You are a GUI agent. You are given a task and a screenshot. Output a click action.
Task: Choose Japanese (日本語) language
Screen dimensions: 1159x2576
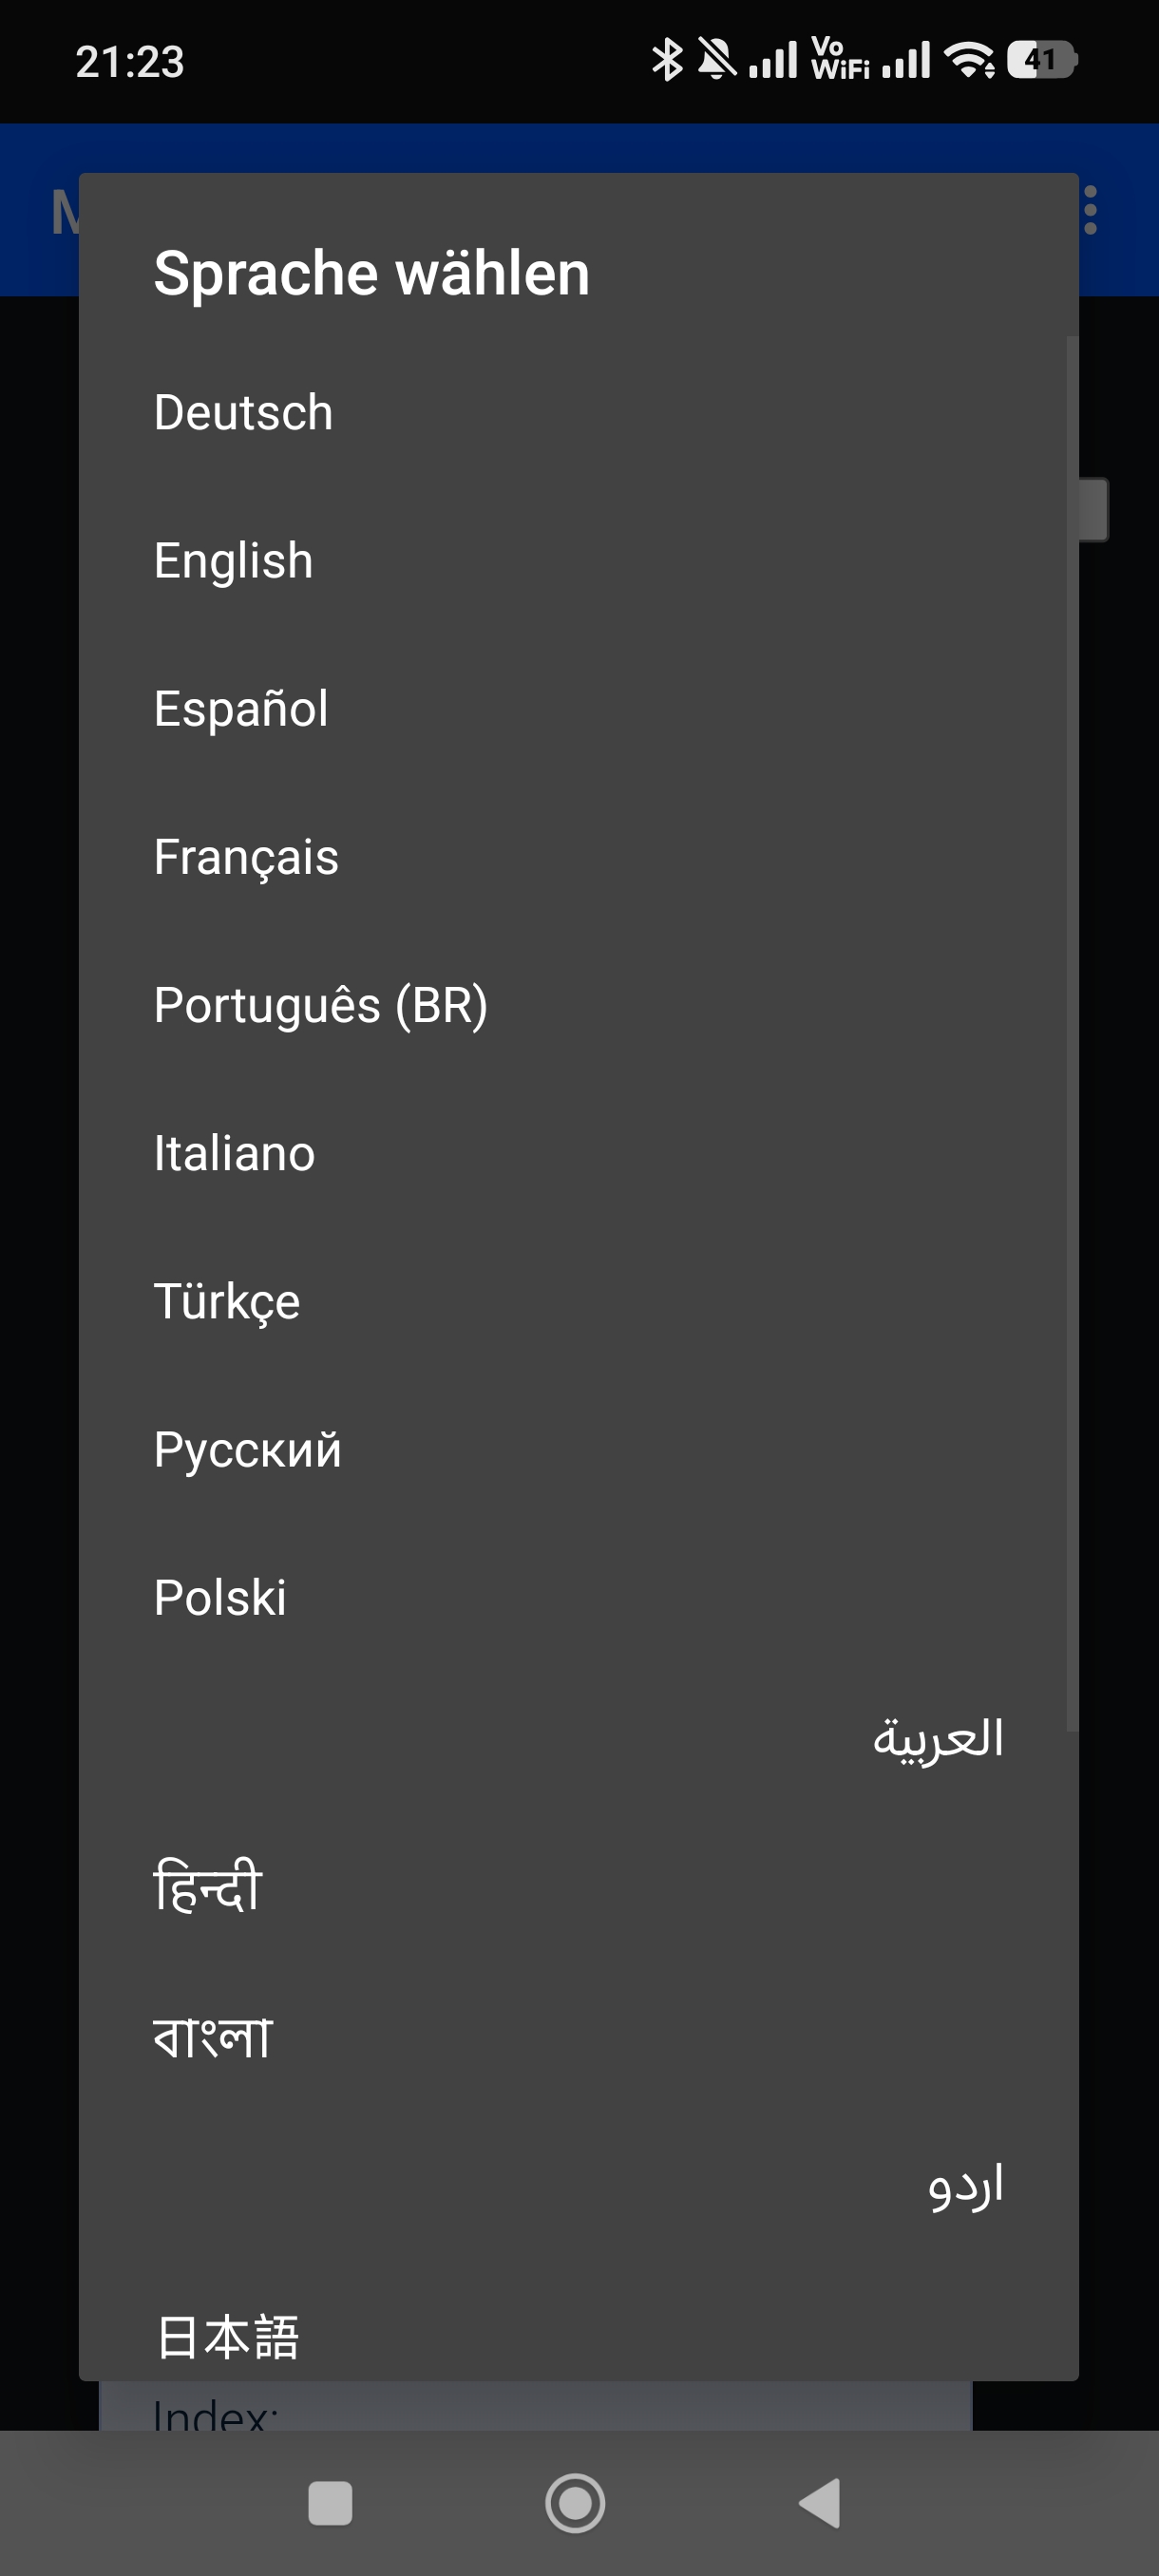click(228, 2336)
